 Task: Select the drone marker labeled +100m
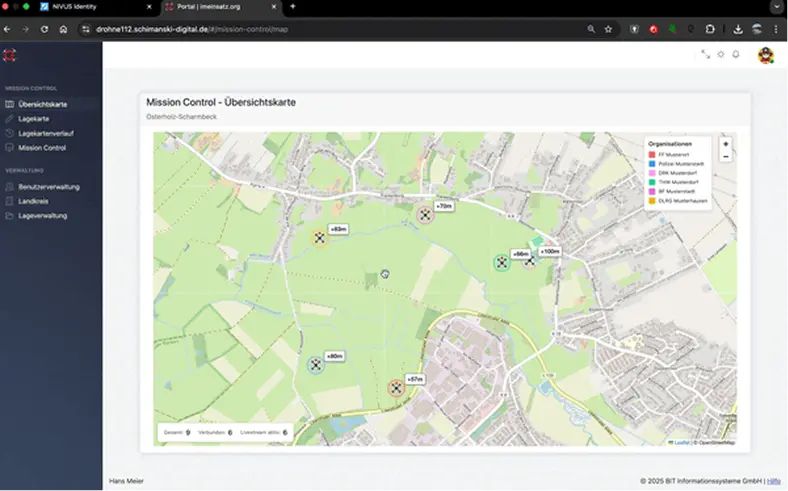point(531,259)
